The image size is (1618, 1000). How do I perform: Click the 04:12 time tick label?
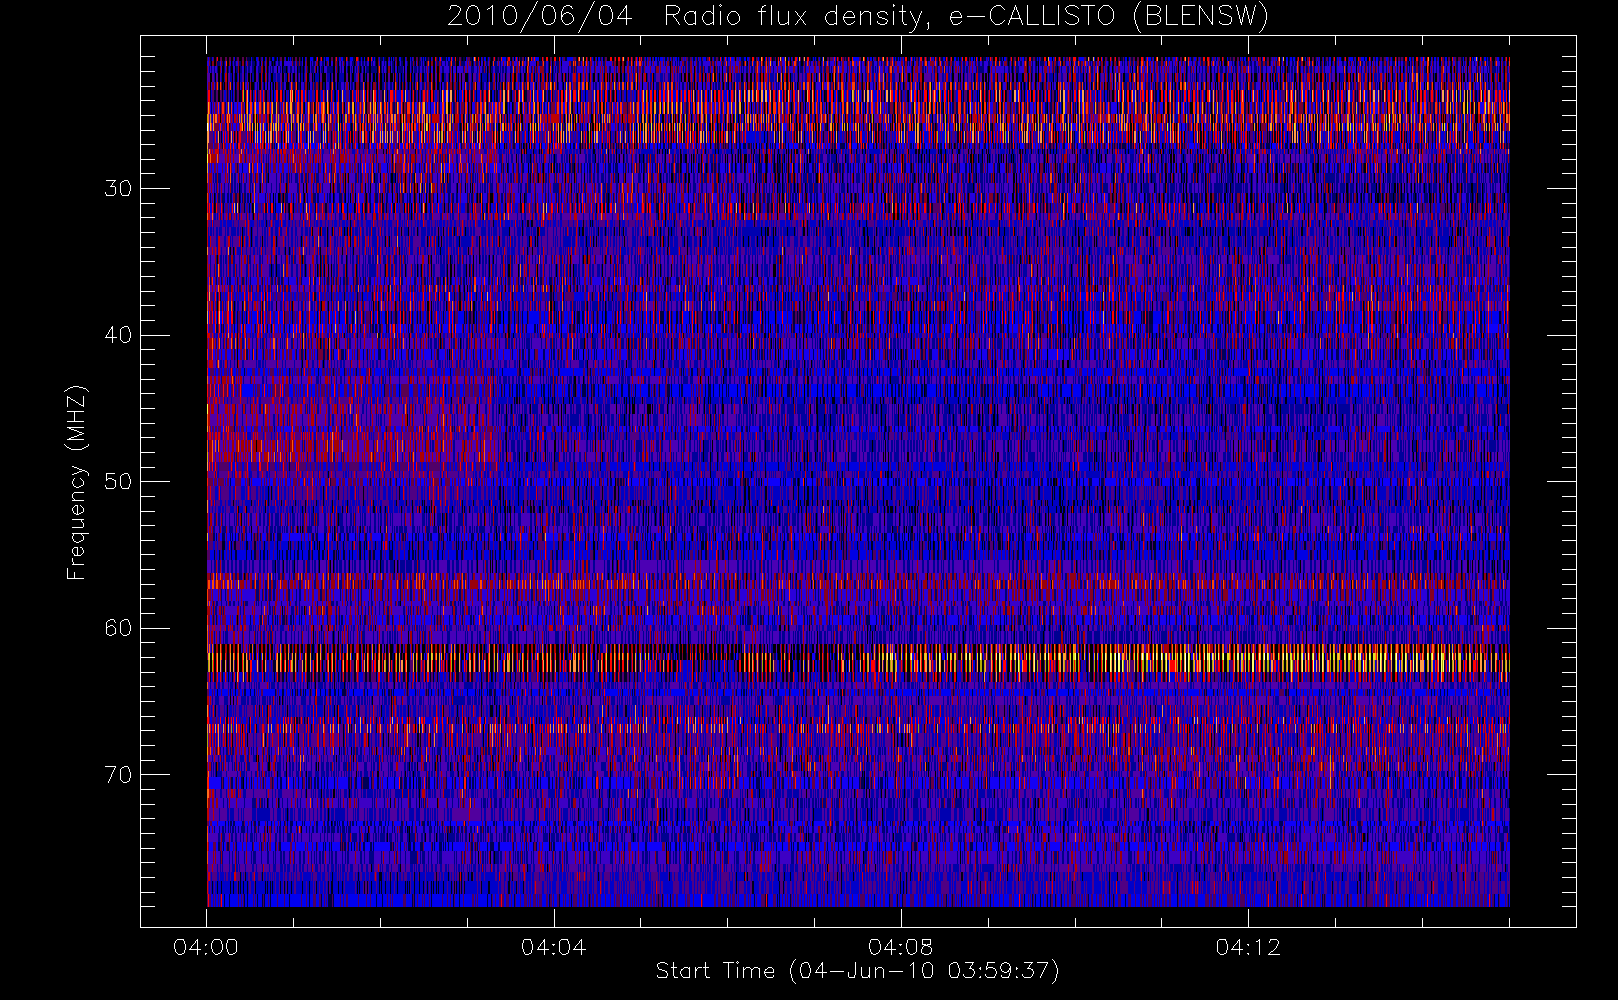point(1247,947)
